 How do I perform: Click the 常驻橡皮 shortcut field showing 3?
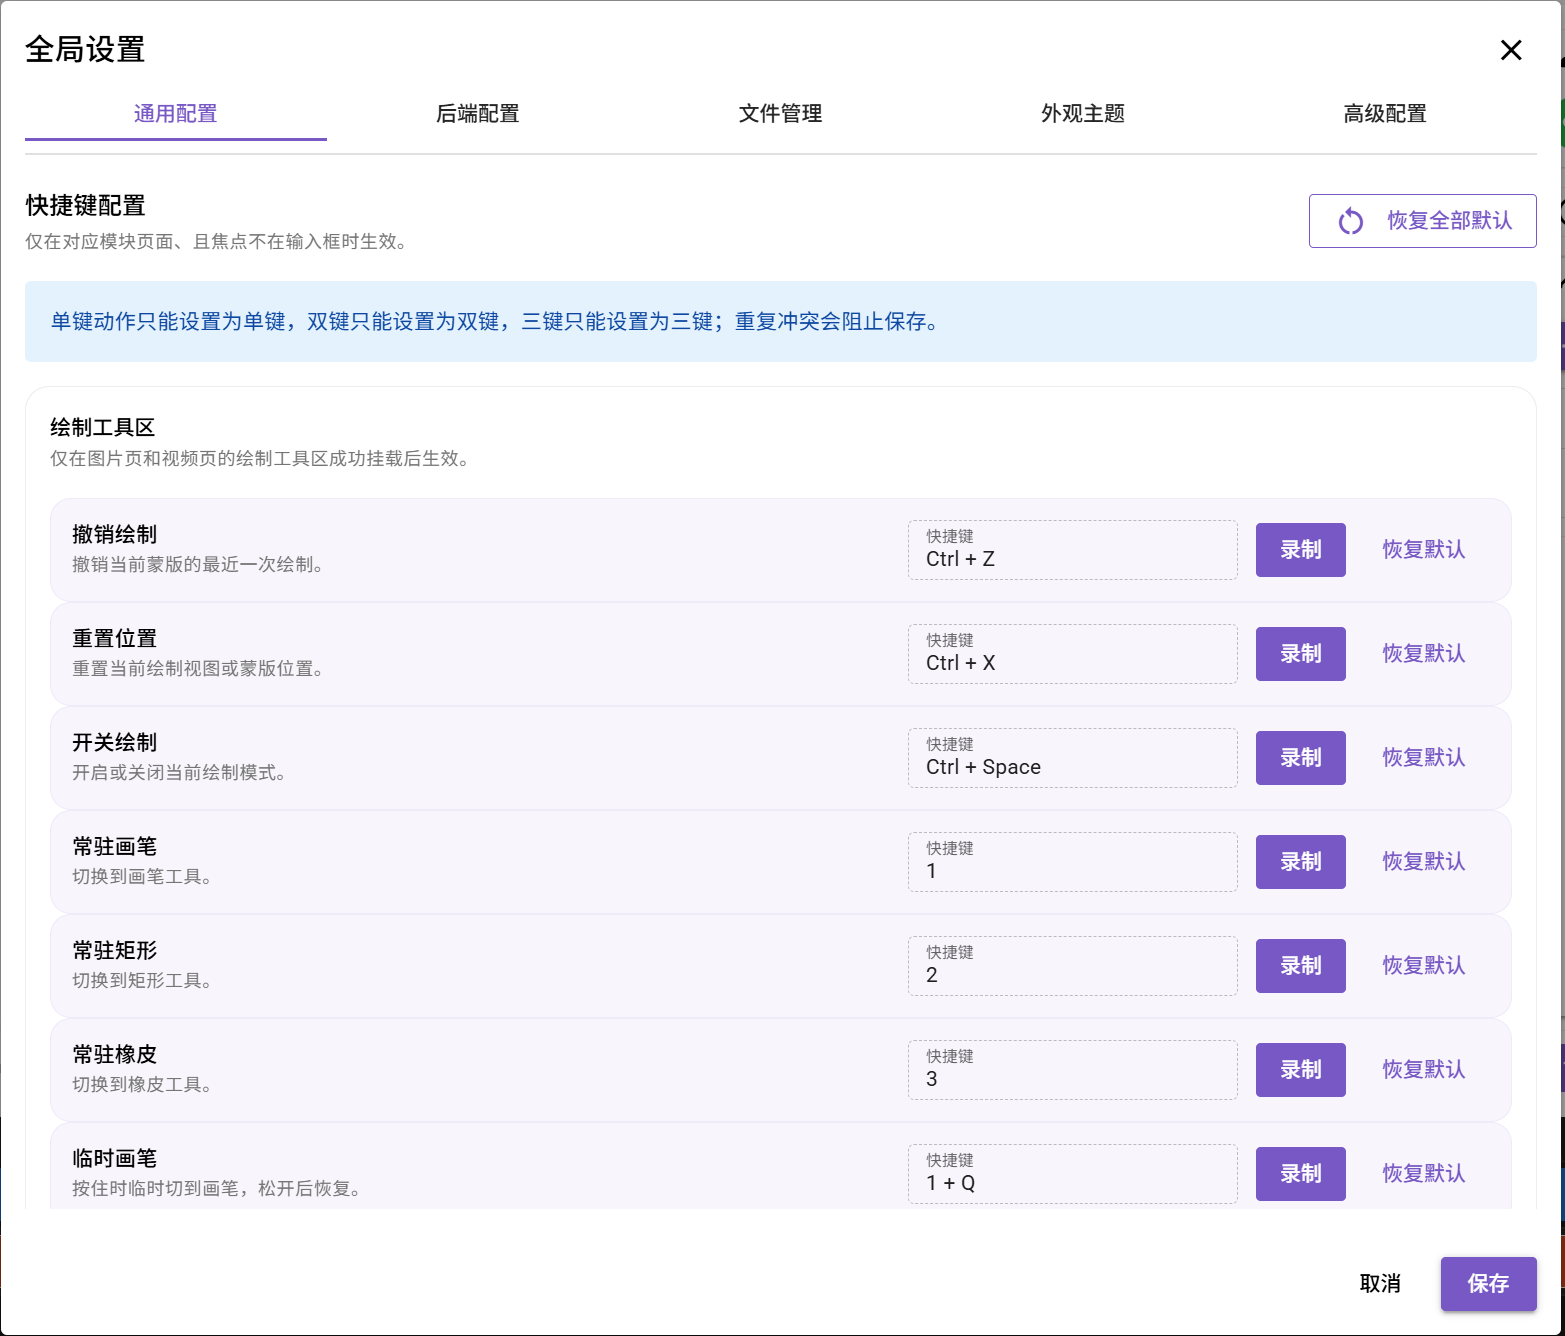tap(1072, 1070)
